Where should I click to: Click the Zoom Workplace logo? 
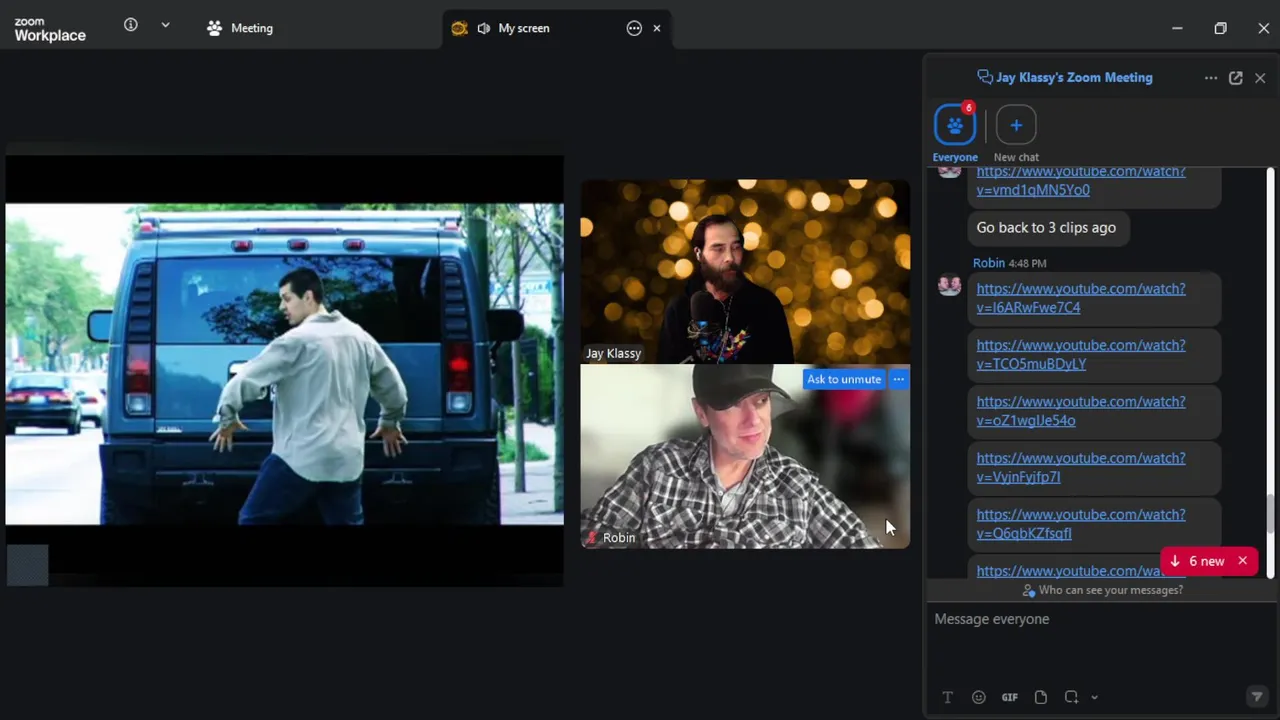click(x=50, y=29)
